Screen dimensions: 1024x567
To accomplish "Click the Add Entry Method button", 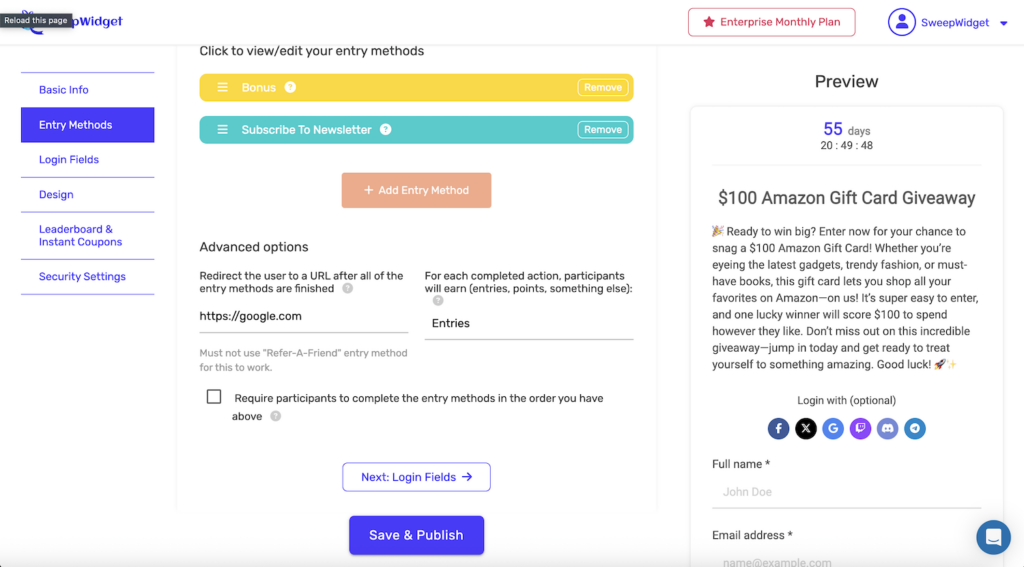I will coord(416,190).
